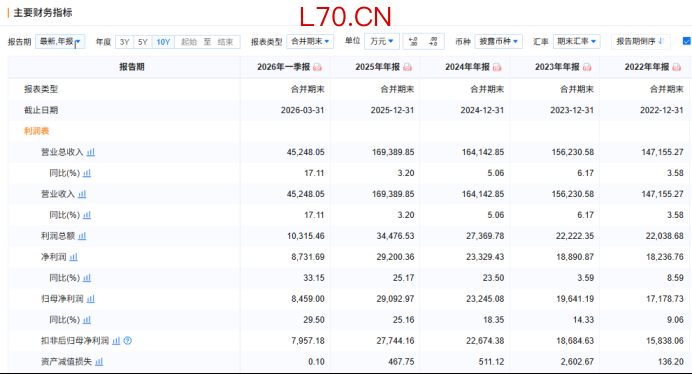Viewport: 692px width, 374px height.
Task: Show chart for 利润总额
Action: tap(82, 236)
